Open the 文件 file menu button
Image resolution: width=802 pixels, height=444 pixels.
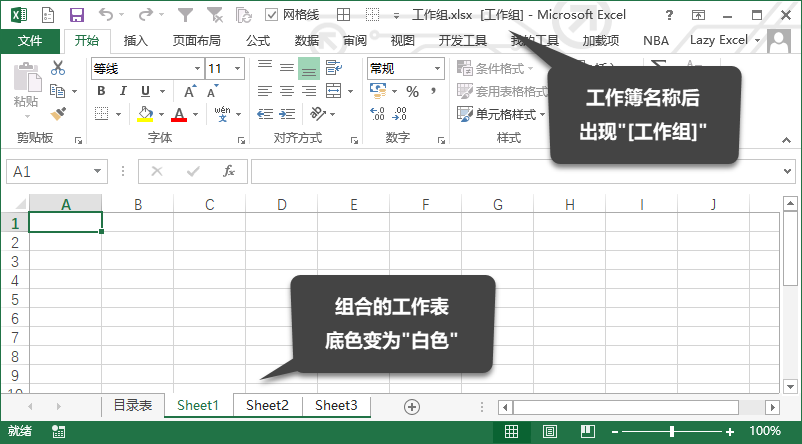click(31, 41)
